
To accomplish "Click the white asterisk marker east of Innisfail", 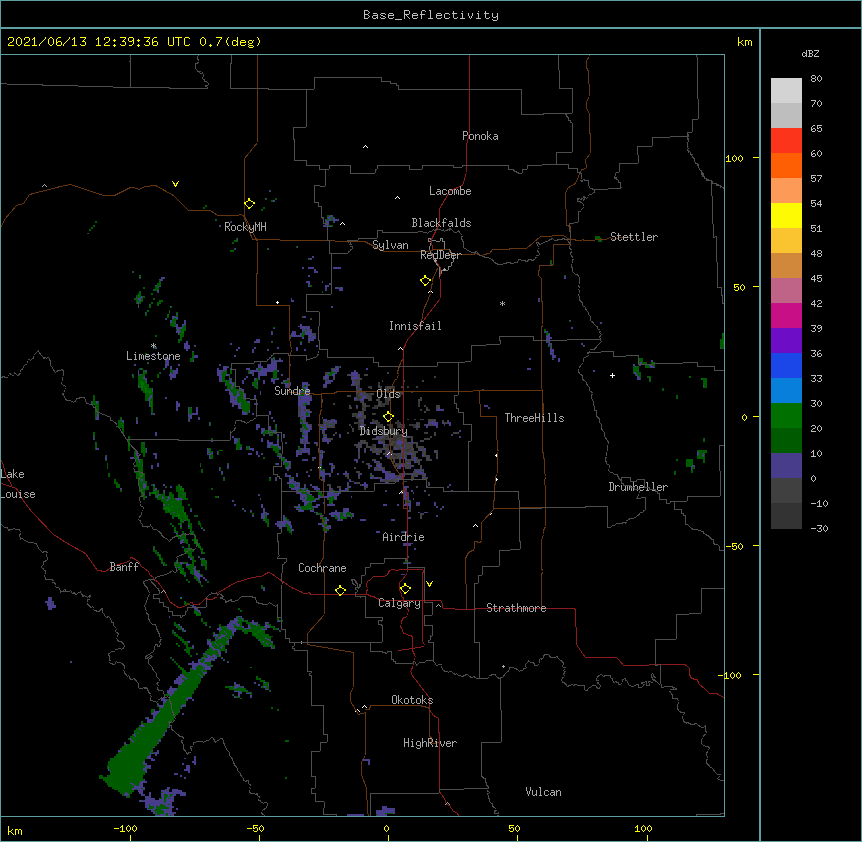I will coord(502,303).
